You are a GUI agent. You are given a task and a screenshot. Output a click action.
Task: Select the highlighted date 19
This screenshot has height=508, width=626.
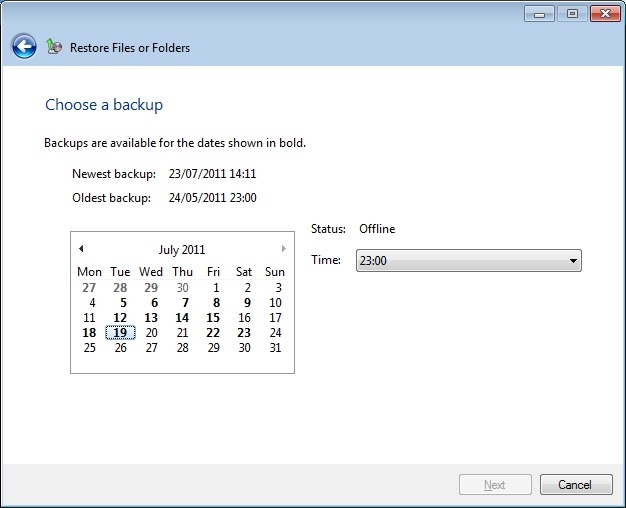(x=120, y=333)
